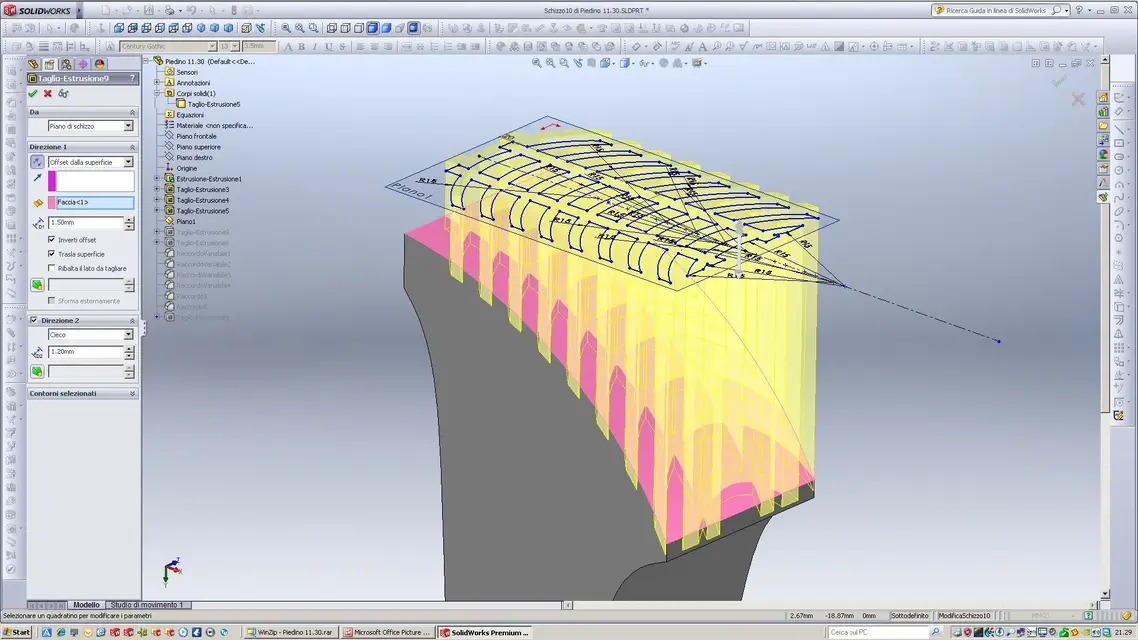This screenshot has height=640, width=1138.
Task: Open the Windows Start button
Action: point(17,633)
